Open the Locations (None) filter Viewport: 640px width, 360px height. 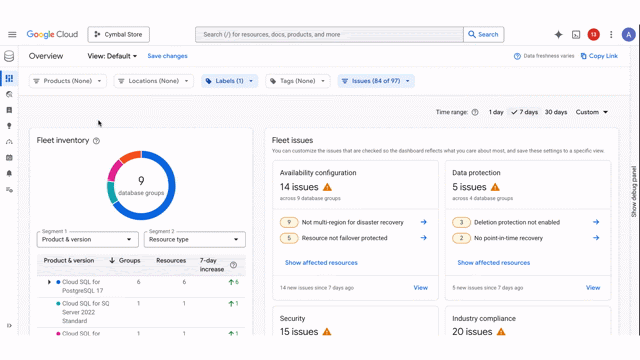click(x=153, y=81)
